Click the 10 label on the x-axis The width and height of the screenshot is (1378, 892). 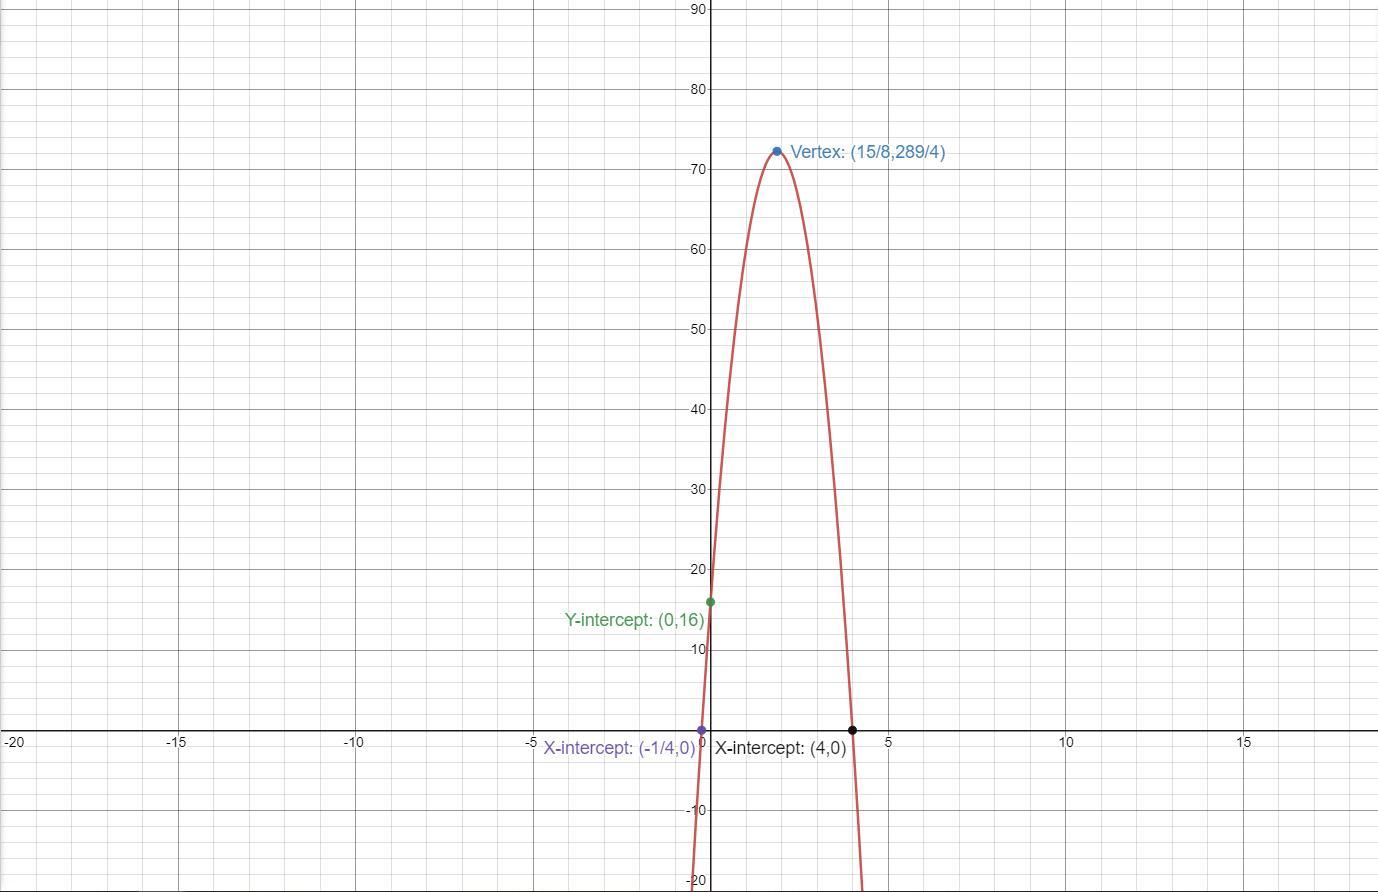coord(1066,742)
